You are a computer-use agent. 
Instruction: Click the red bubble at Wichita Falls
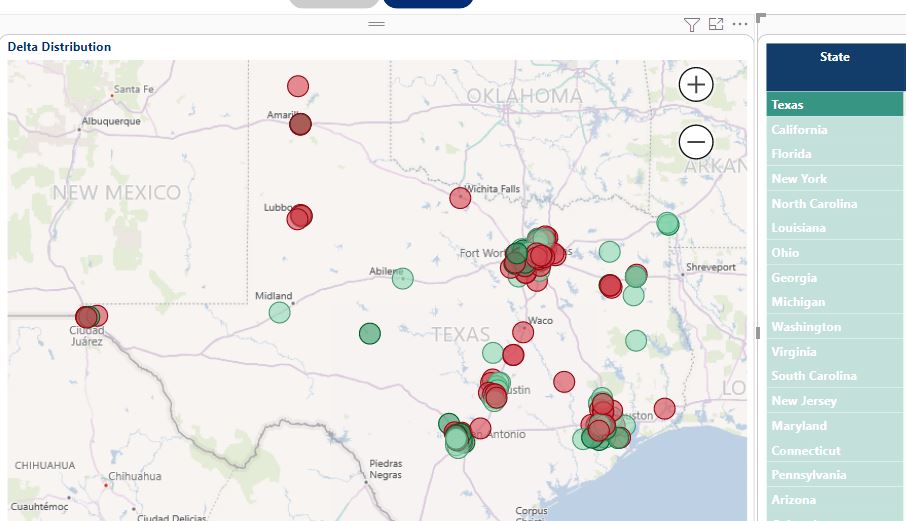click(460, 198)
